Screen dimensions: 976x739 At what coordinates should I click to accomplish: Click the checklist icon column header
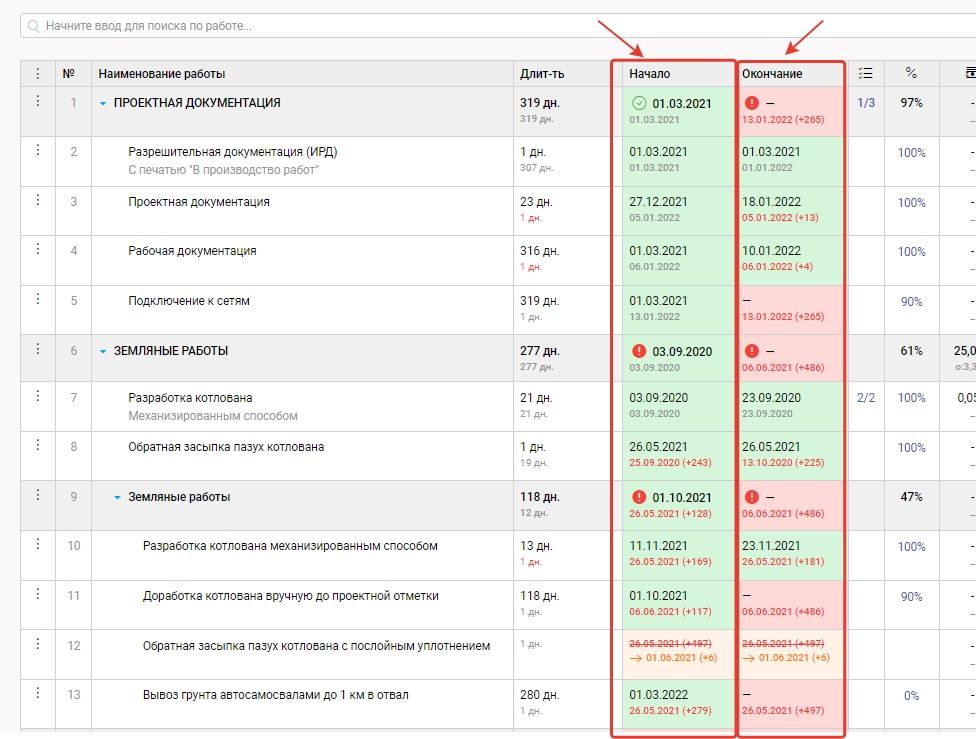pos(866,73)
